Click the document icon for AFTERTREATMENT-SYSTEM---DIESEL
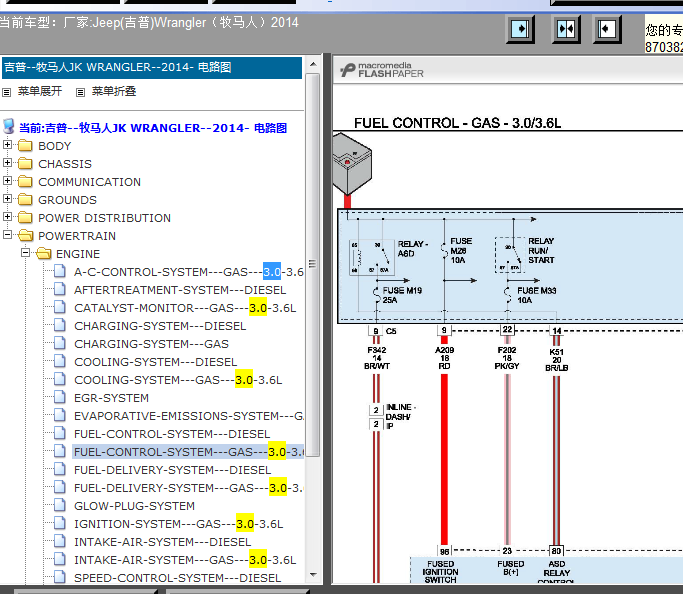The width and height of the screenshot is (683, 594). click(x=60, y=289)
